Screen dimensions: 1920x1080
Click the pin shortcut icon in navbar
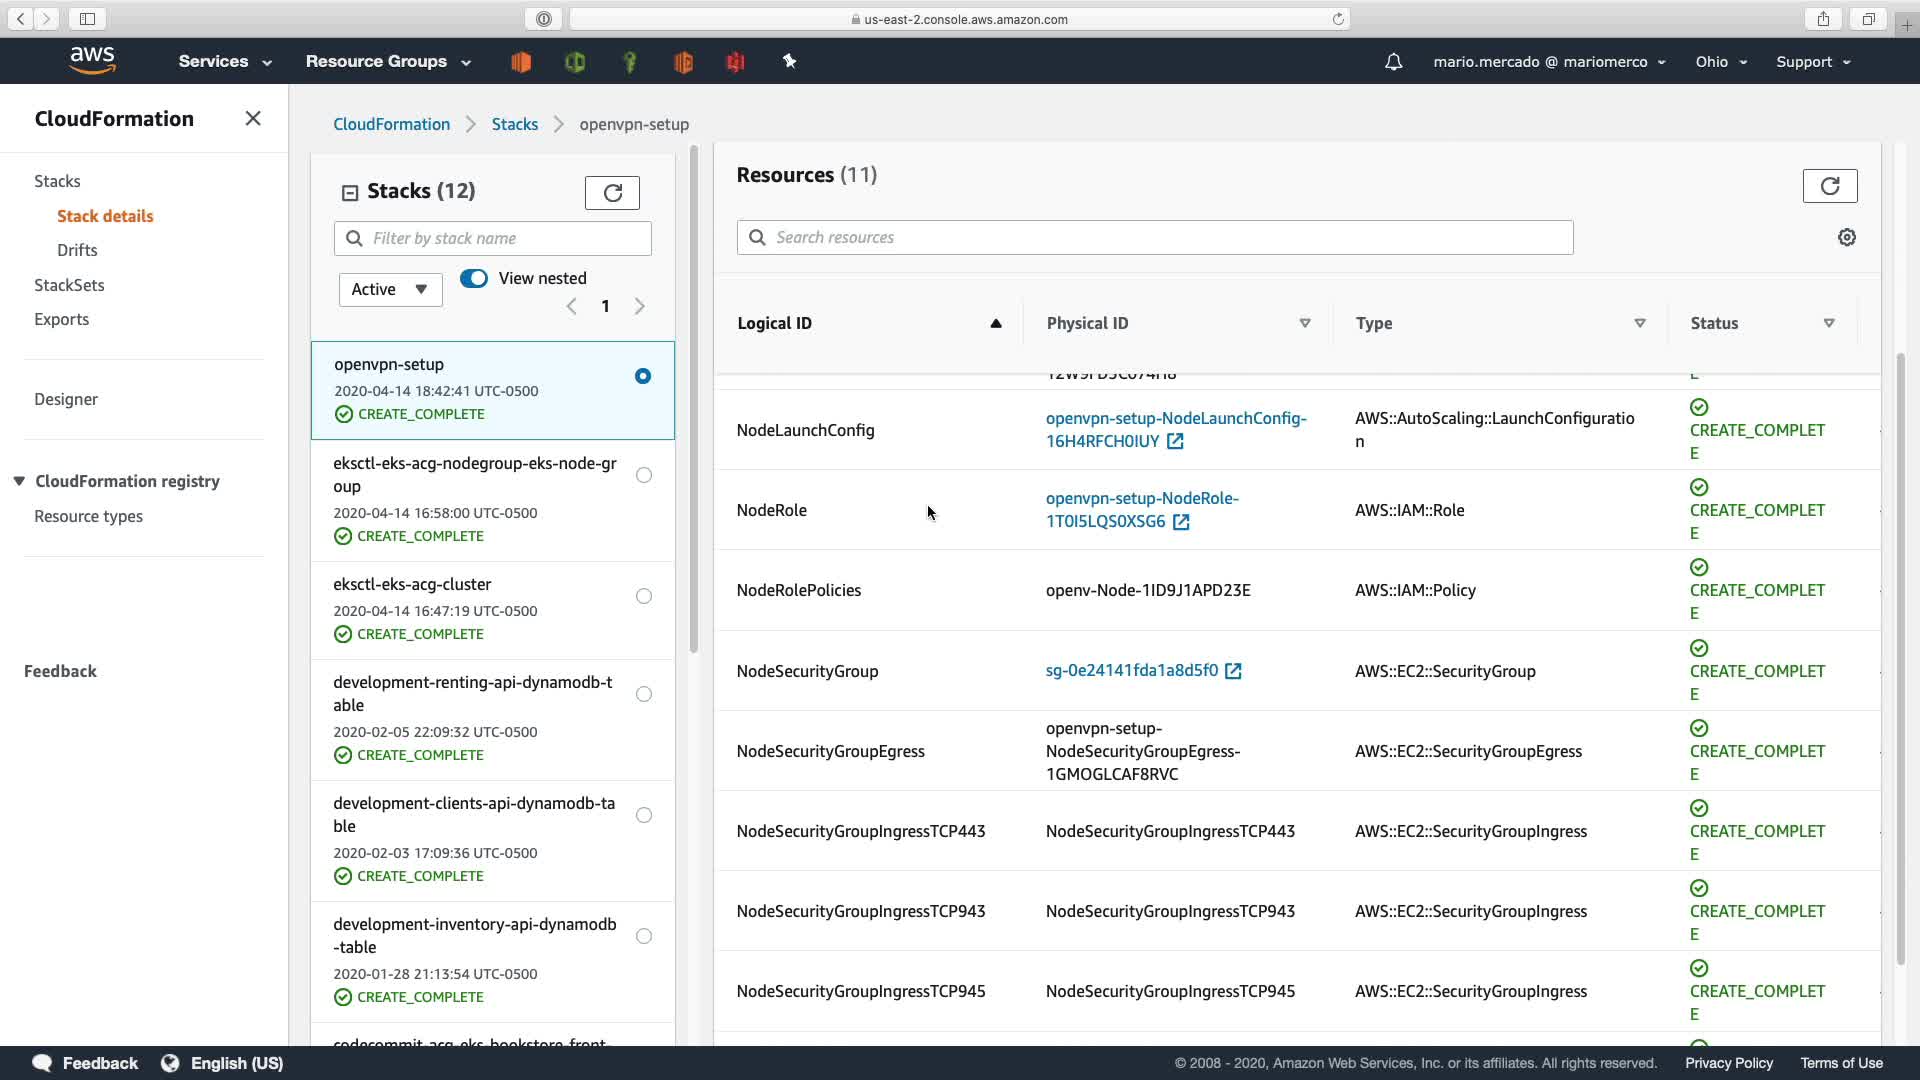pyautogui.click(x=789, y=62)
